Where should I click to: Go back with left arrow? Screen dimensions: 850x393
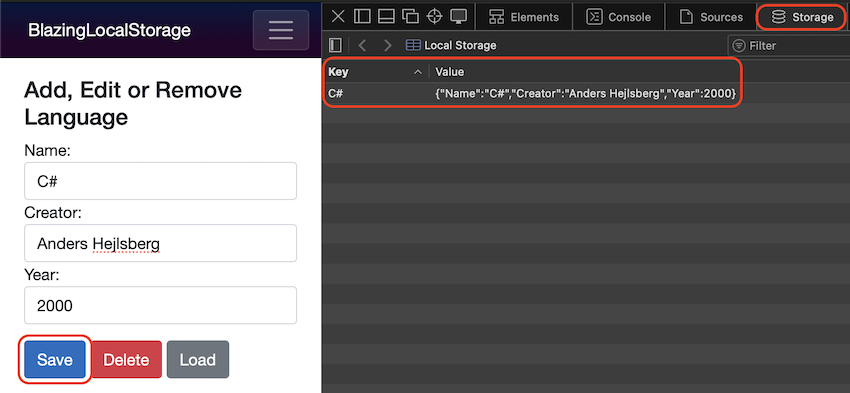363,46
